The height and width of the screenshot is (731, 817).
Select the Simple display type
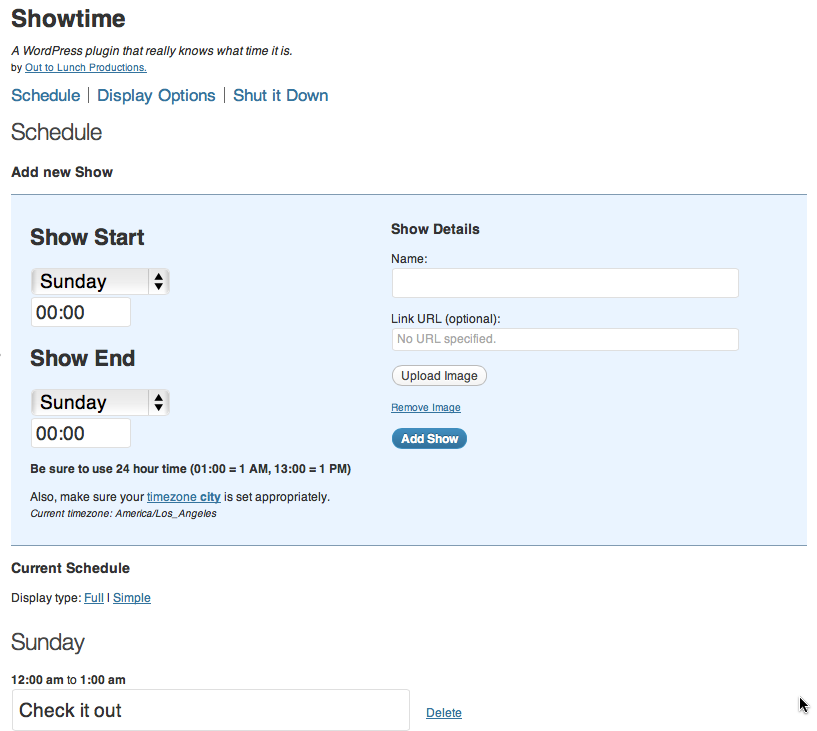132,598
